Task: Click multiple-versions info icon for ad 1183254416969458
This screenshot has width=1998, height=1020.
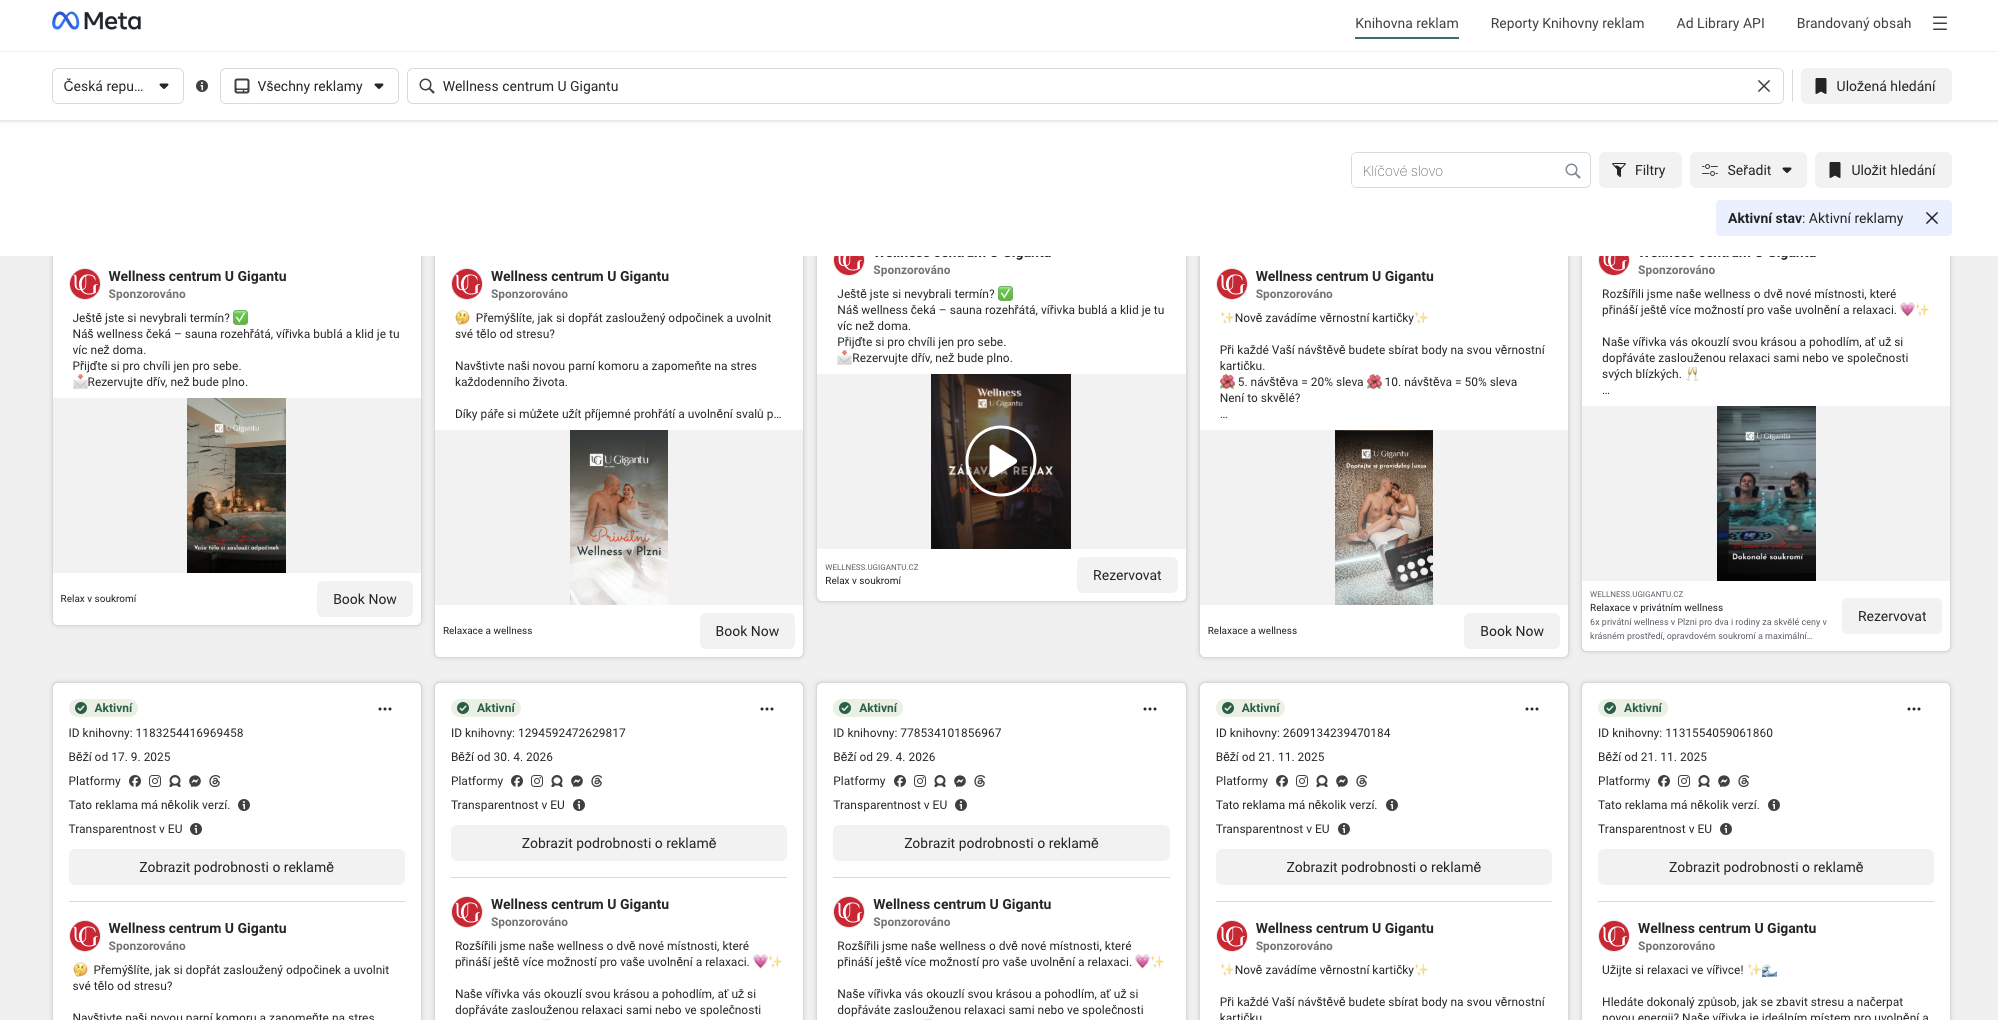Action: click(244, 805)
